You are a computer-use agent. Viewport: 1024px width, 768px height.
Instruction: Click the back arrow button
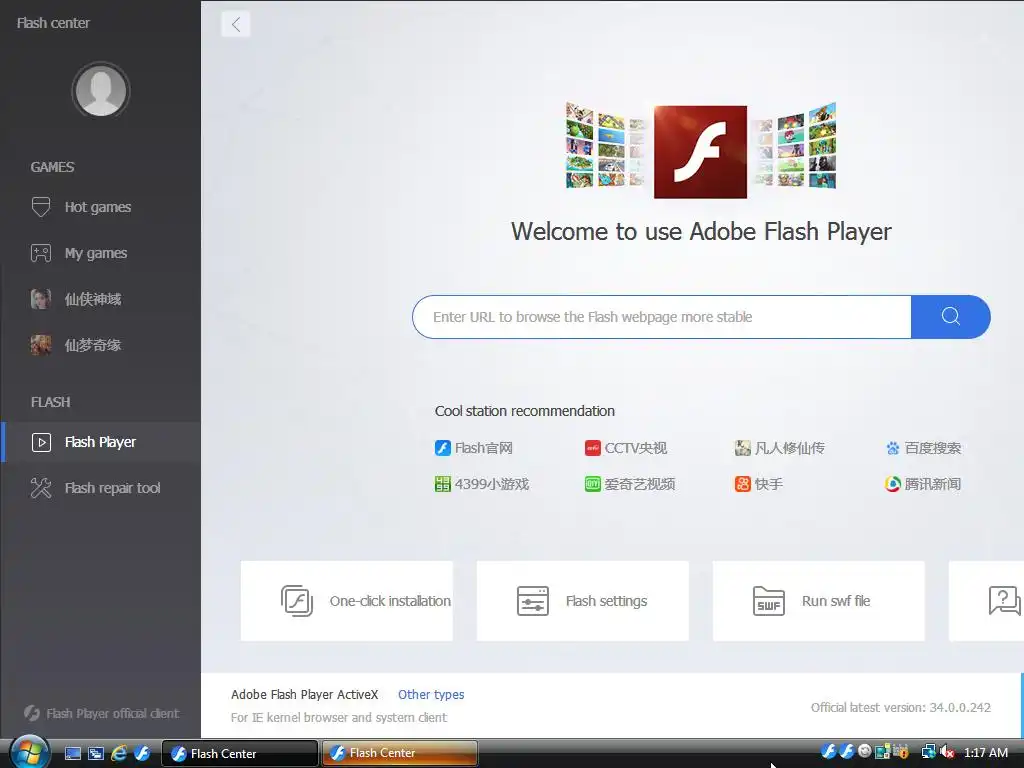pyautogui.click(x=236, y=25)
